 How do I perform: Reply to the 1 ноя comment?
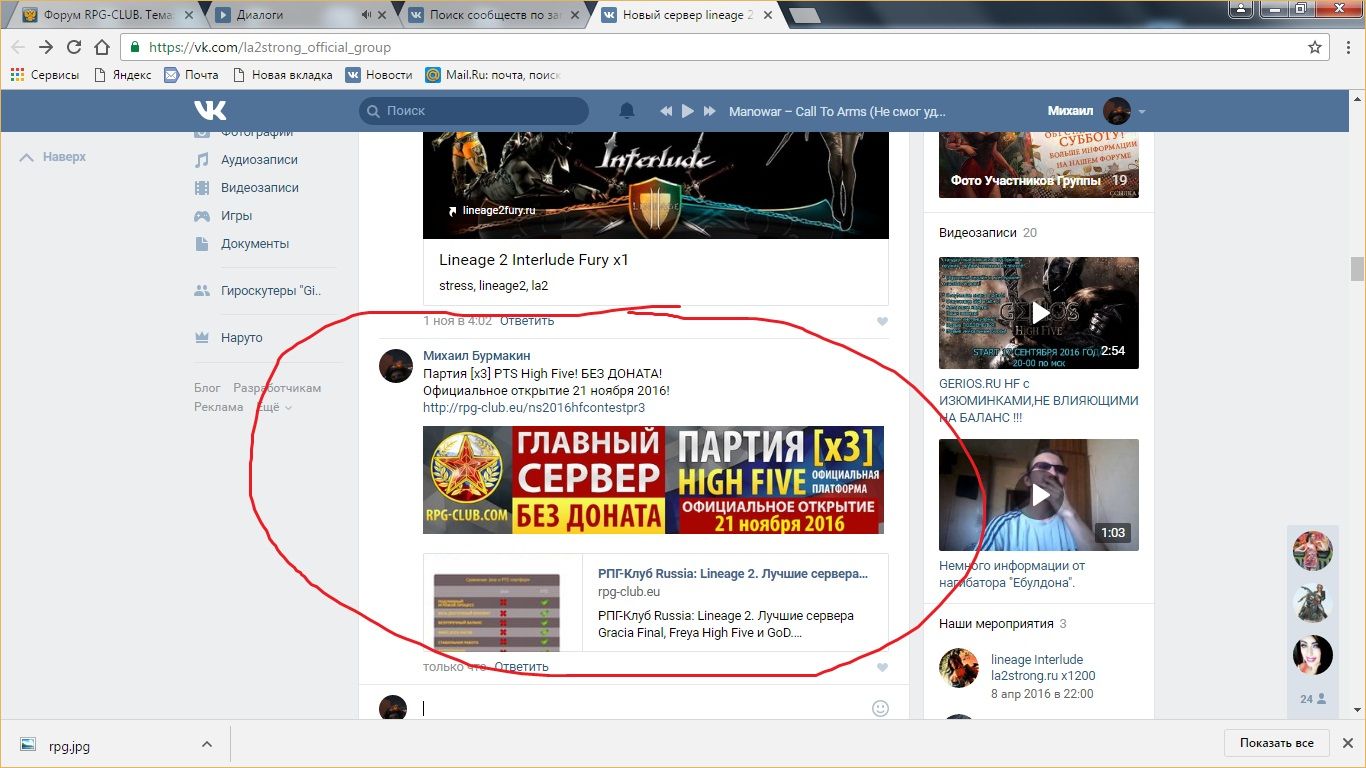click(526, 321)
